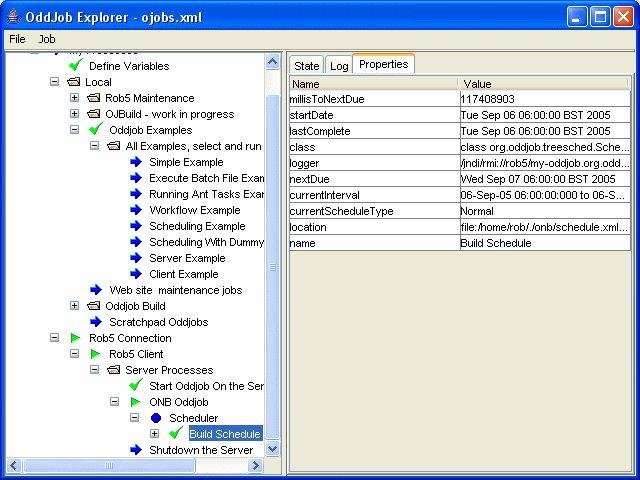Screen dimensions: 640x480
Task: Expand the Oddjob Build node
Action: click(74, 305)
